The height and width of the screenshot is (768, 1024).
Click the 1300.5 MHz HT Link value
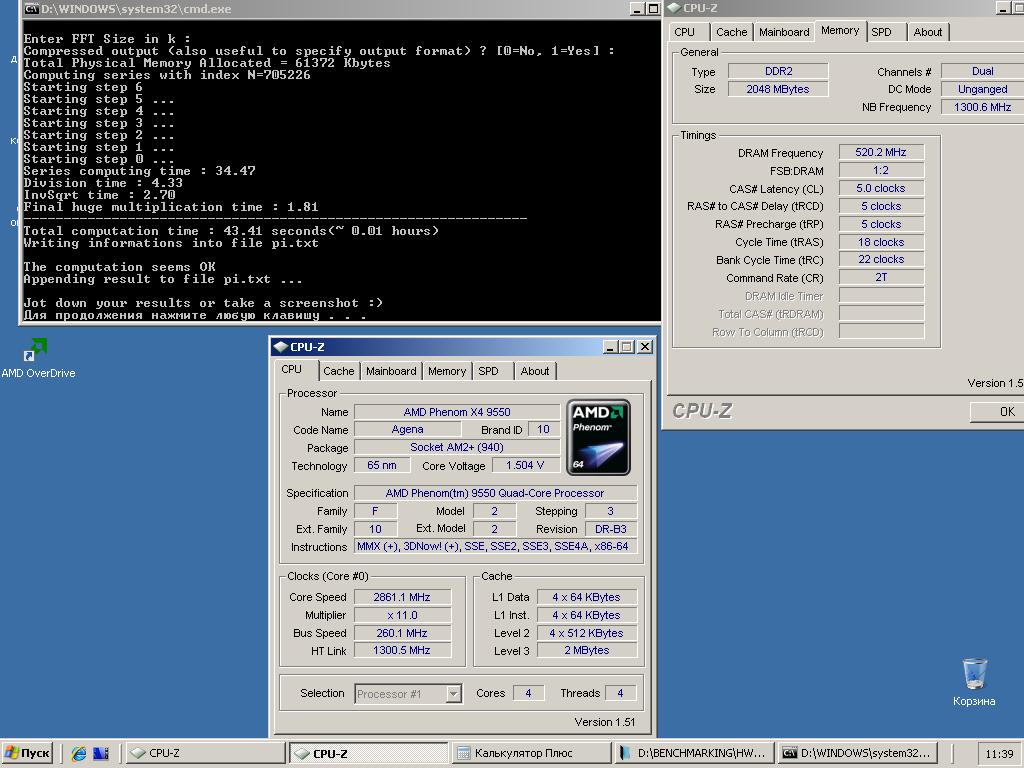click(402, 650)
